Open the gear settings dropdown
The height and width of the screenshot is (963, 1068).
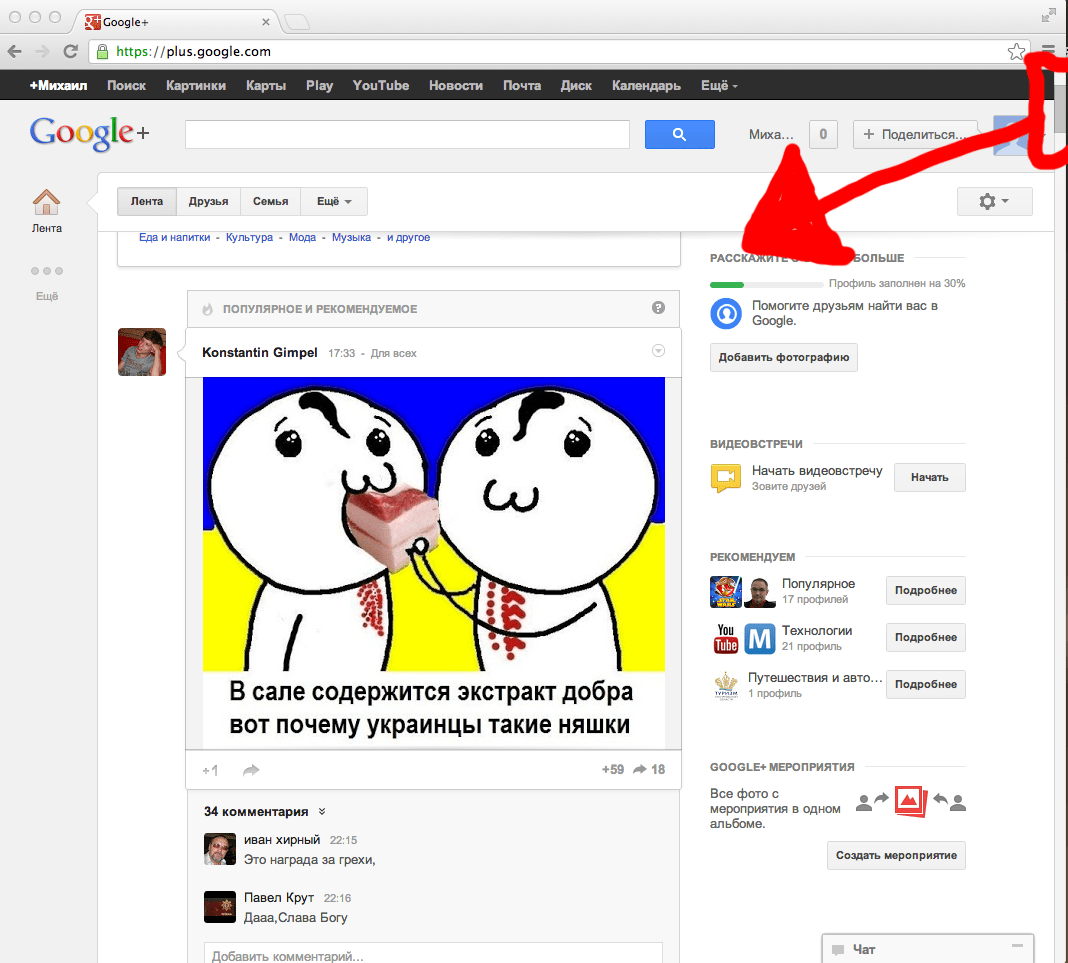(994, 201)
